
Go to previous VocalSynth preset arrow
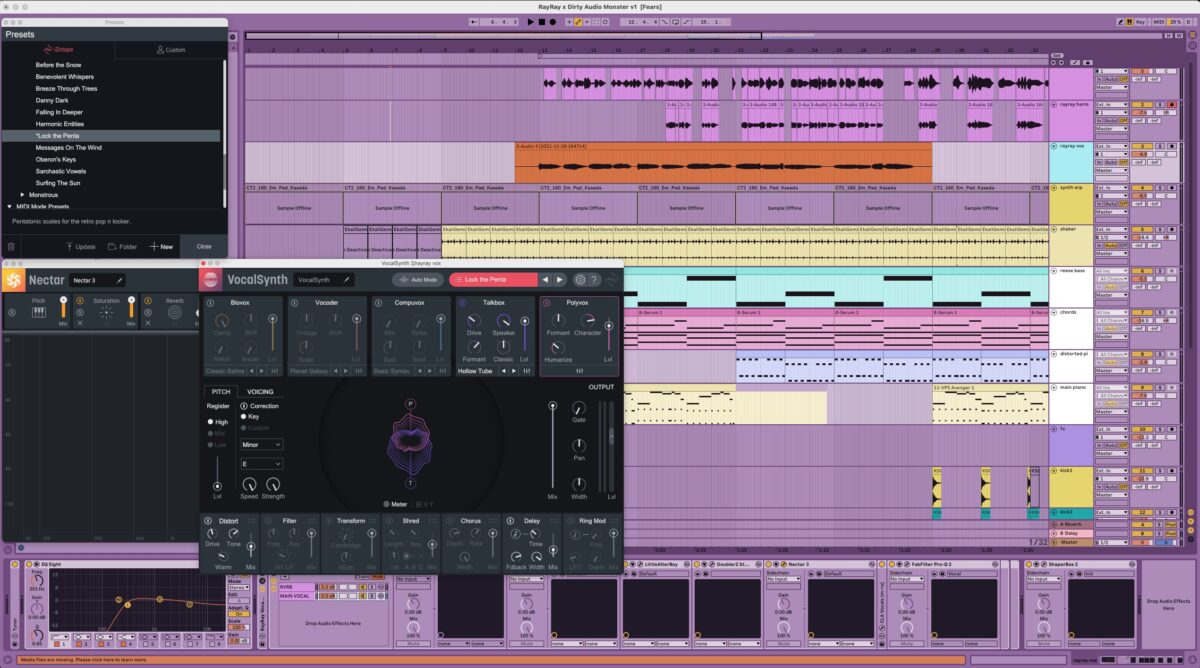pyautogui.click(x=545, y=280)
